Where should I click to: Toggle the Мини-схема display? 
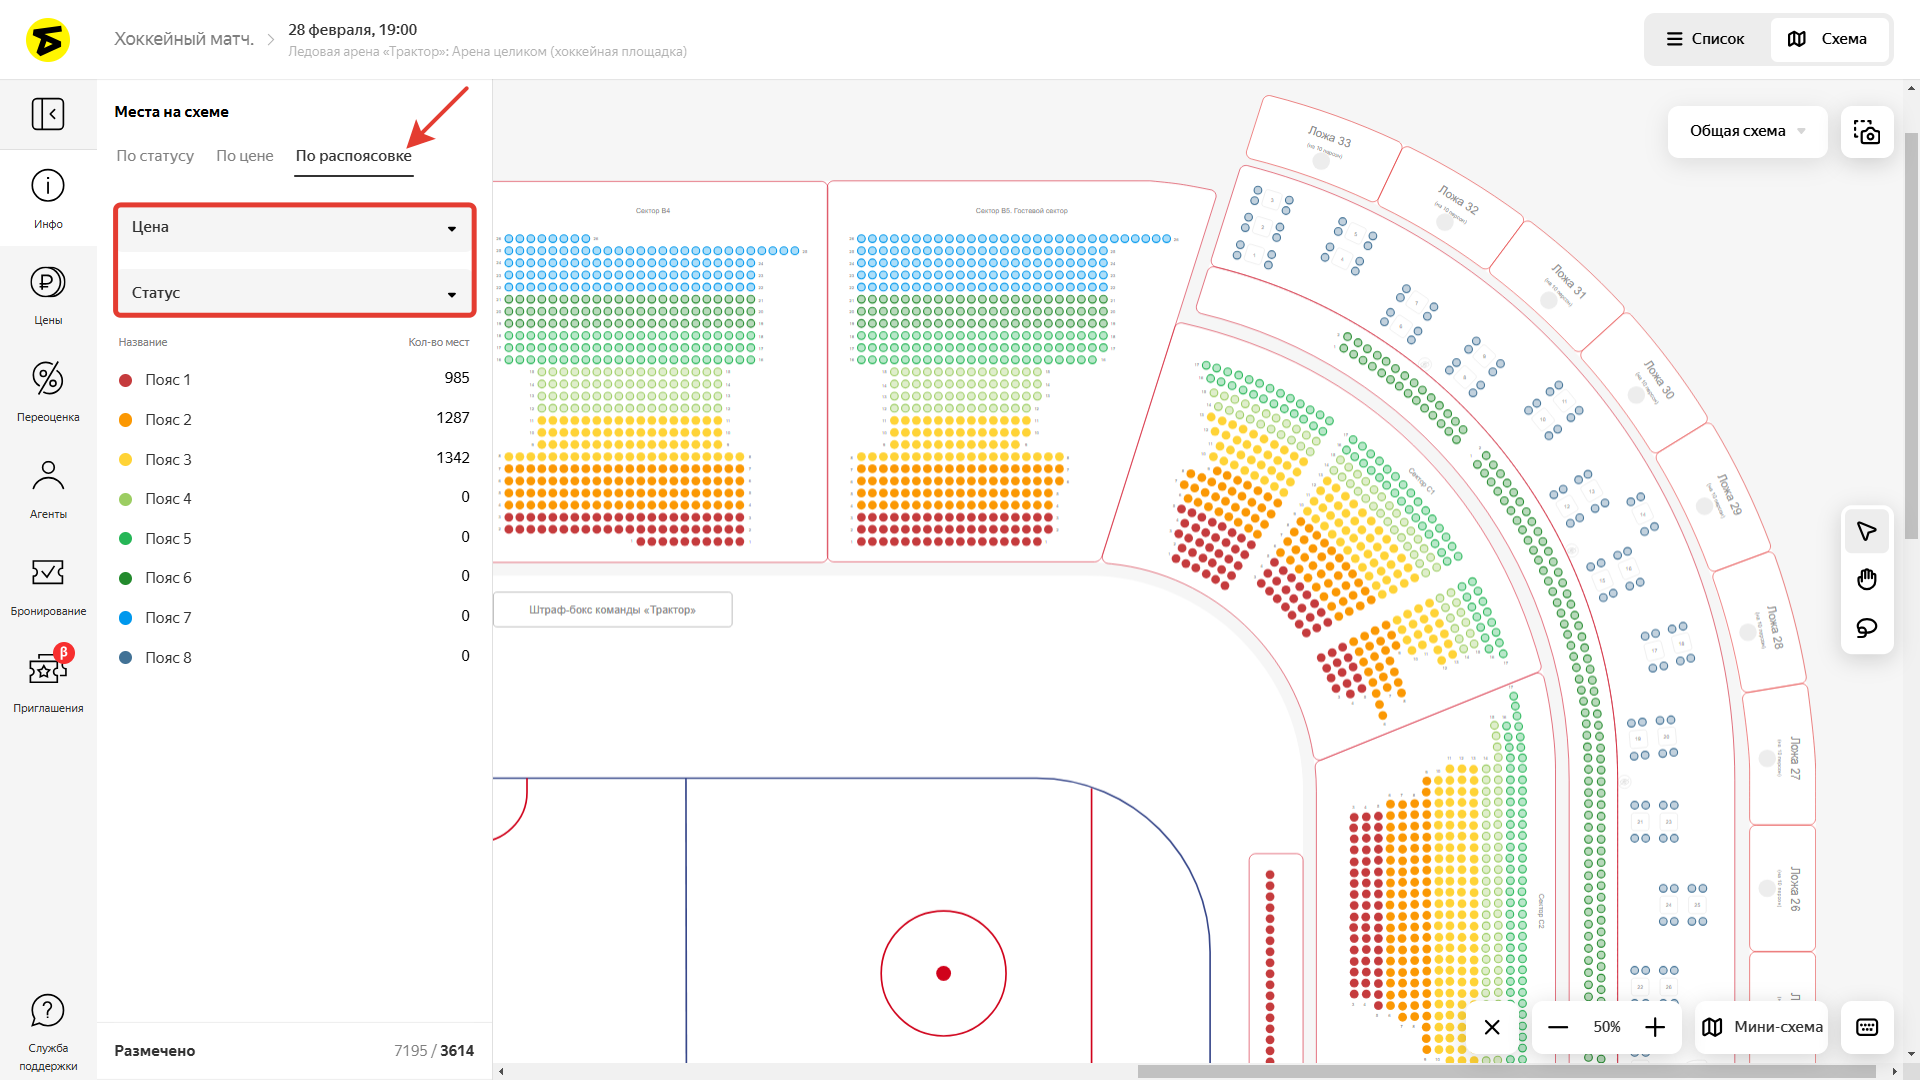(1762, 1027)
